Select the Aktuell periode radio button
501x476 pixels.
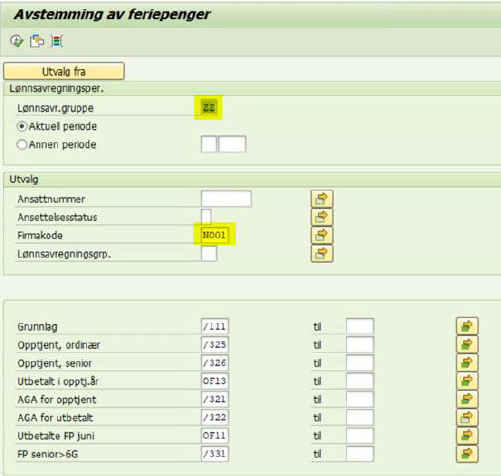22,127
